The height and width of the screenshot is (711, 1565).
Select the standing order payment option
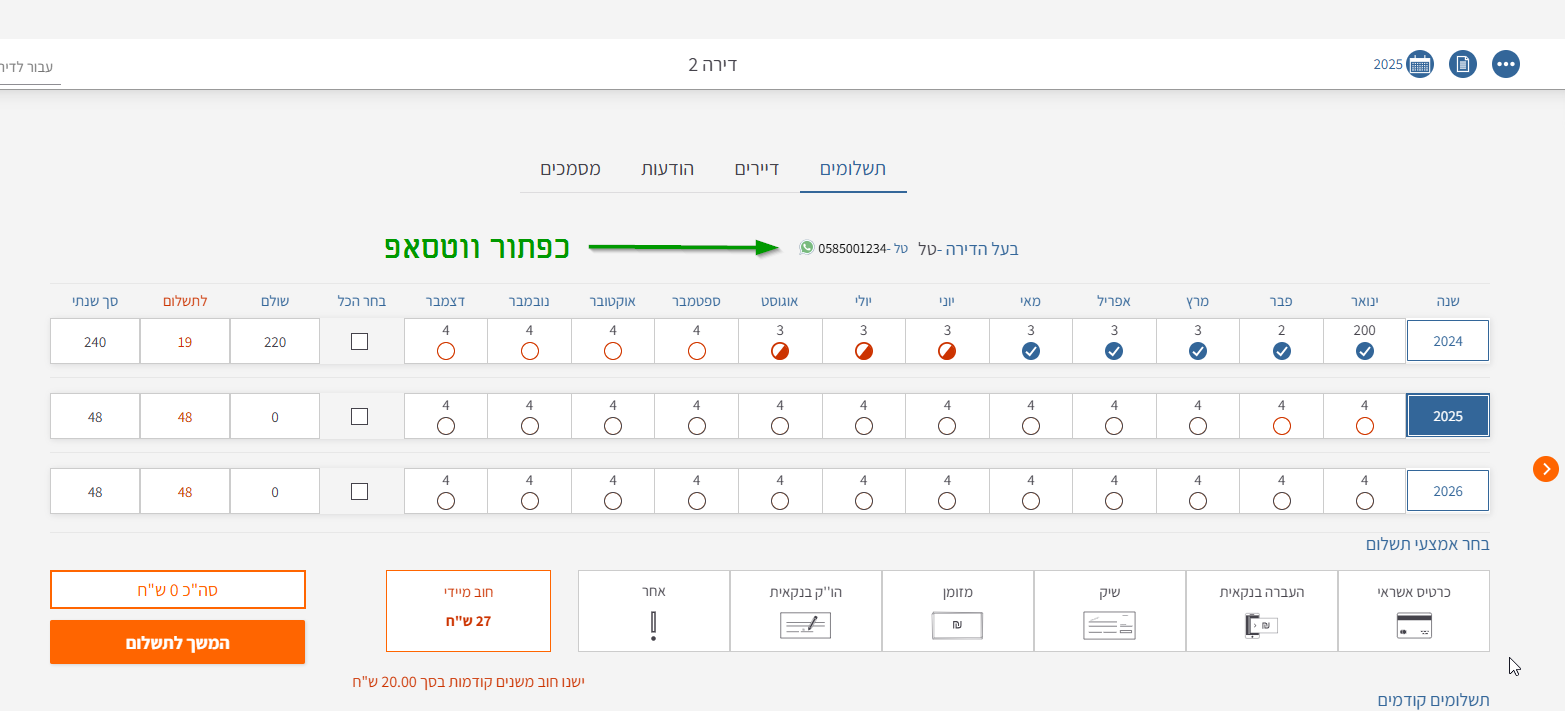[806, 610]
